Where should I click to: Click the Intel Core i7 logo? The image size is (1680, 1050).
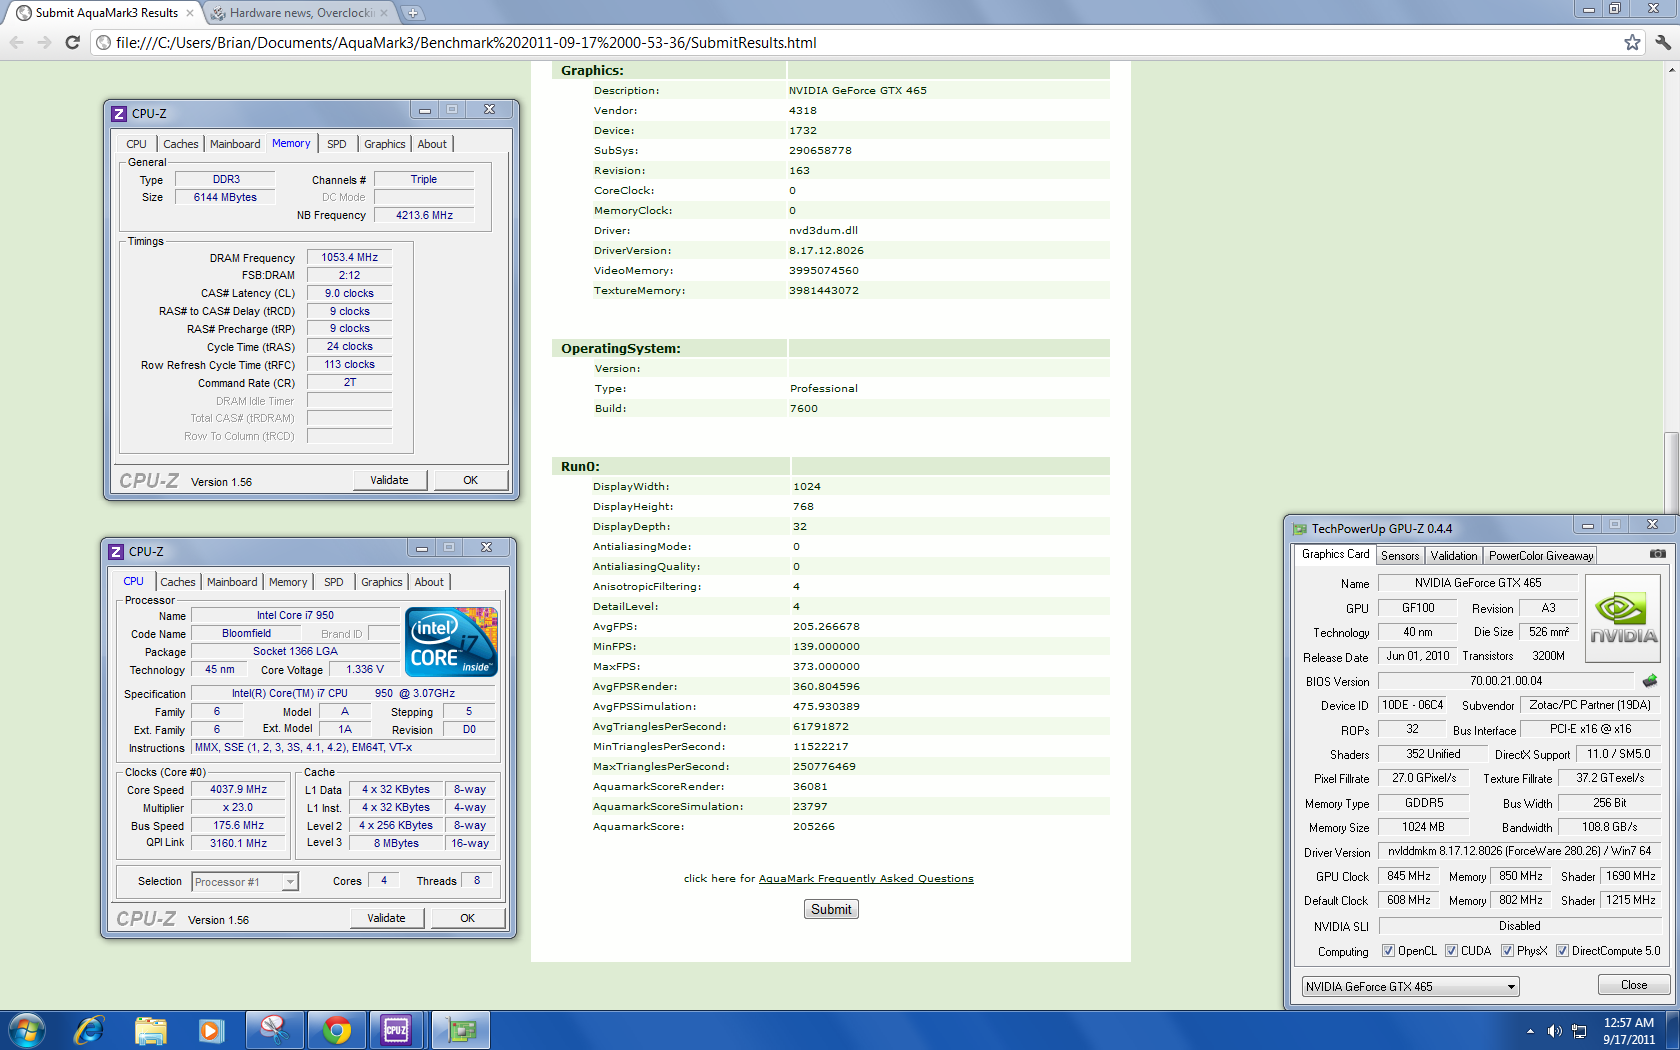click(x=451, y=642)
